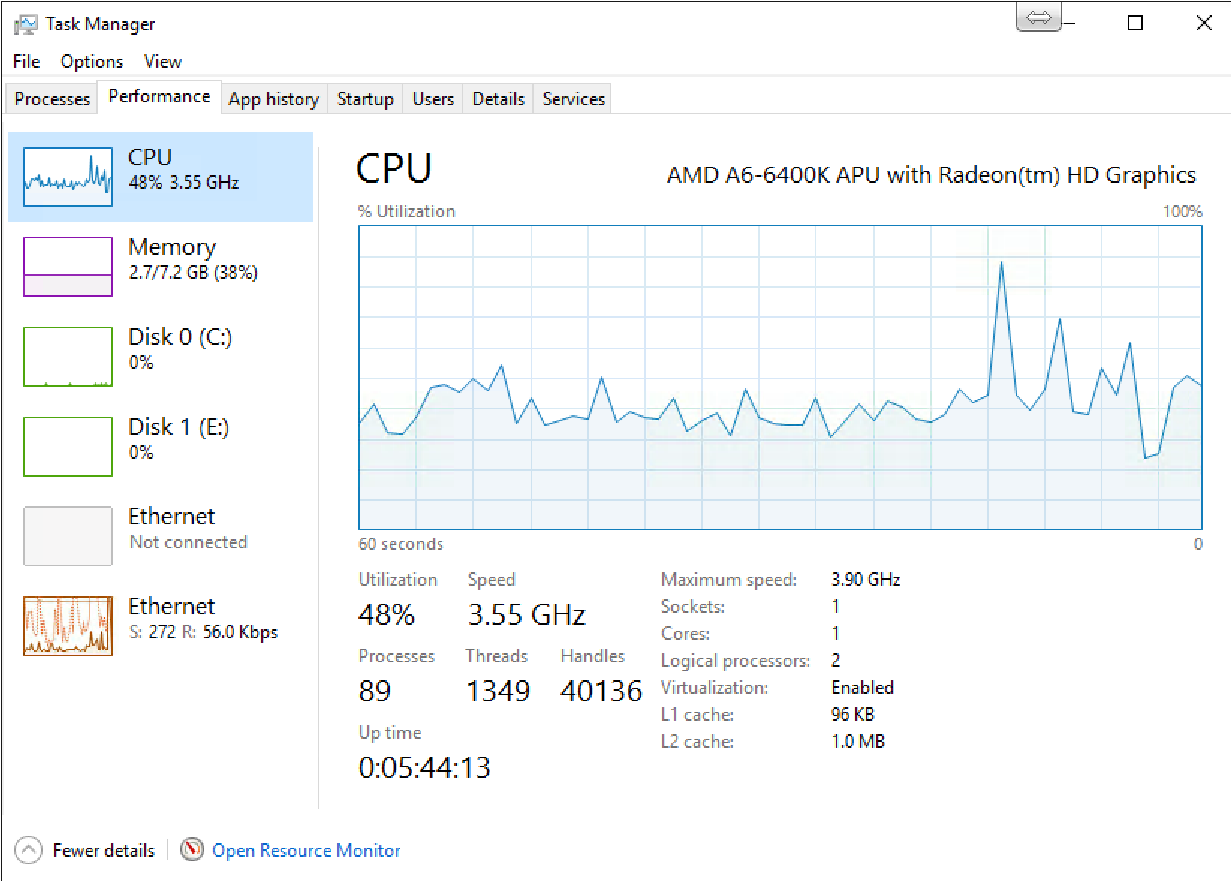The image size is (1231, 881).
Task: Open Resource Monitor link
Action: [x=306, y=851]
